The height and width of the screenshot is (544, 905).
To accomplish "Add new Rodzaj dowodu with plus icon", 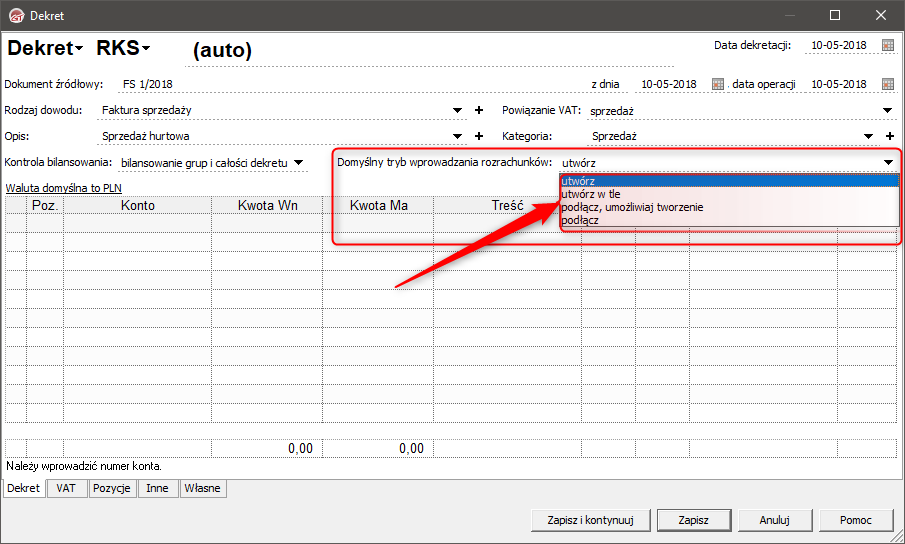I will (x=478, y=110).
